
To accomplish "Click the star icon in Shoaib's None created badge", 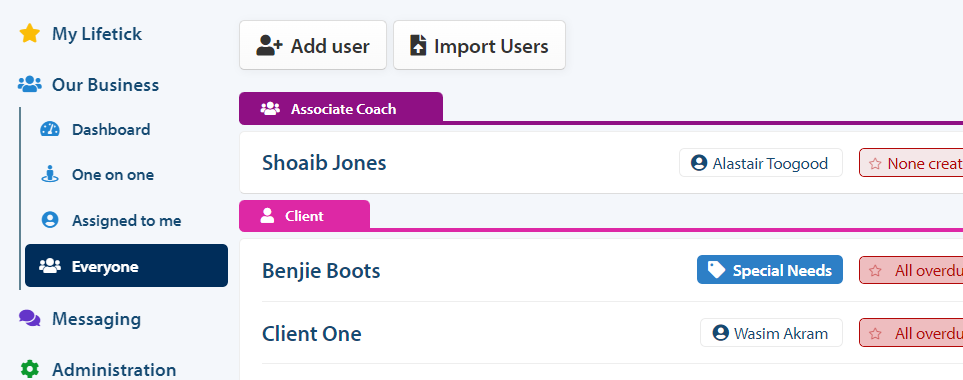I will click(876, 163).
